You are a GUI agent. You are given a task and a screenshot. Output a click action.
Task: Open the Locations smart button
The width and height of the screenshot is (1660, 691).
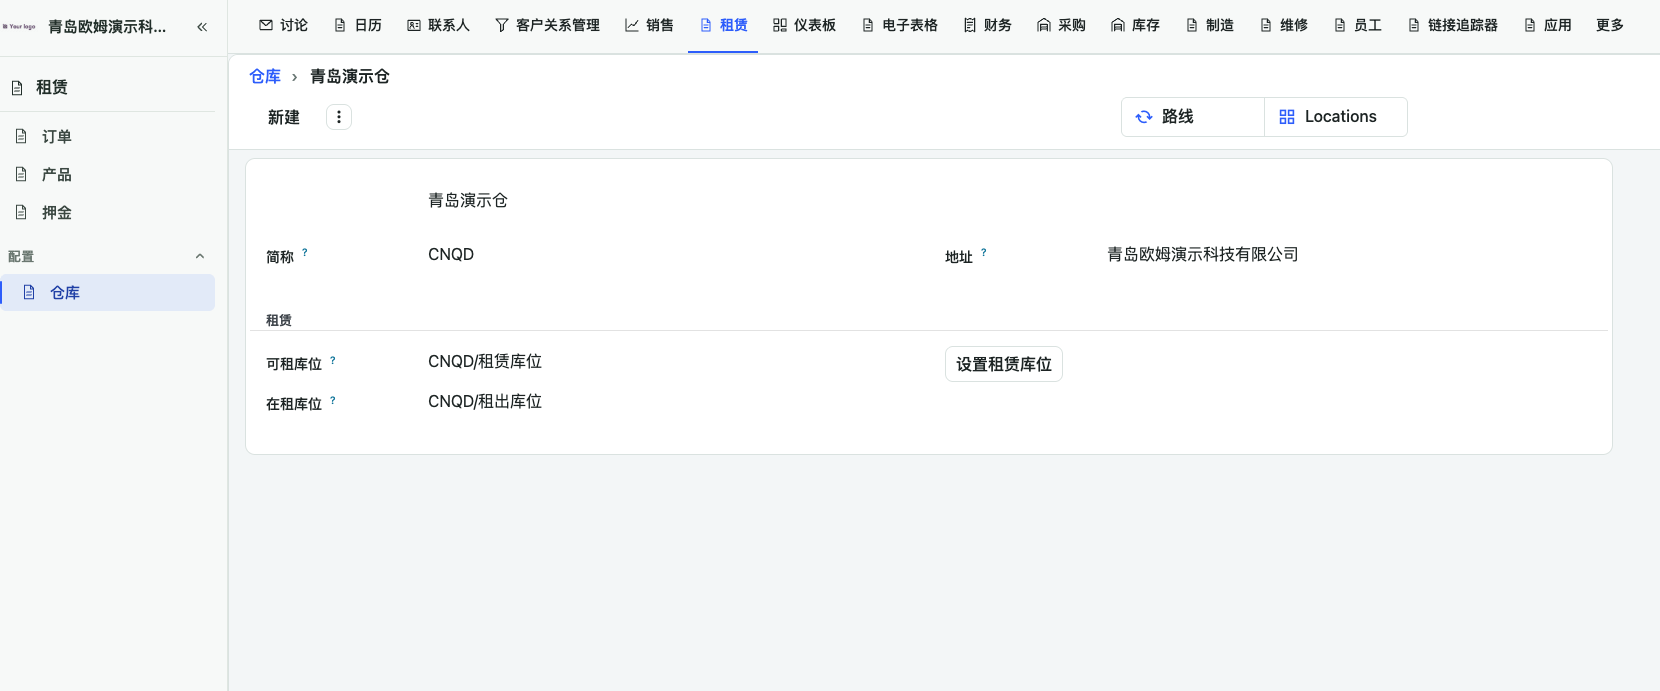[x=1336, y=117]
